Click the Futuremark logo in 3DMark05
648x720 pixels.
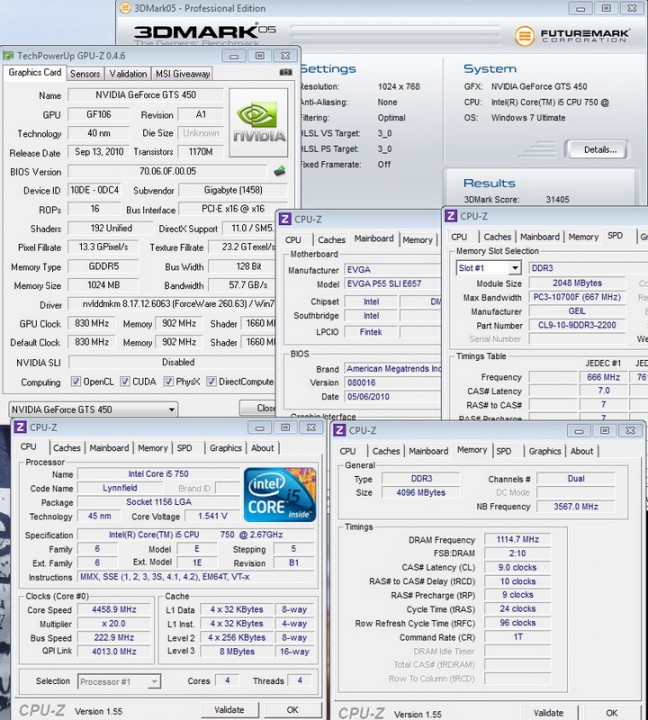pyautogui.click(x=572, y=35)
